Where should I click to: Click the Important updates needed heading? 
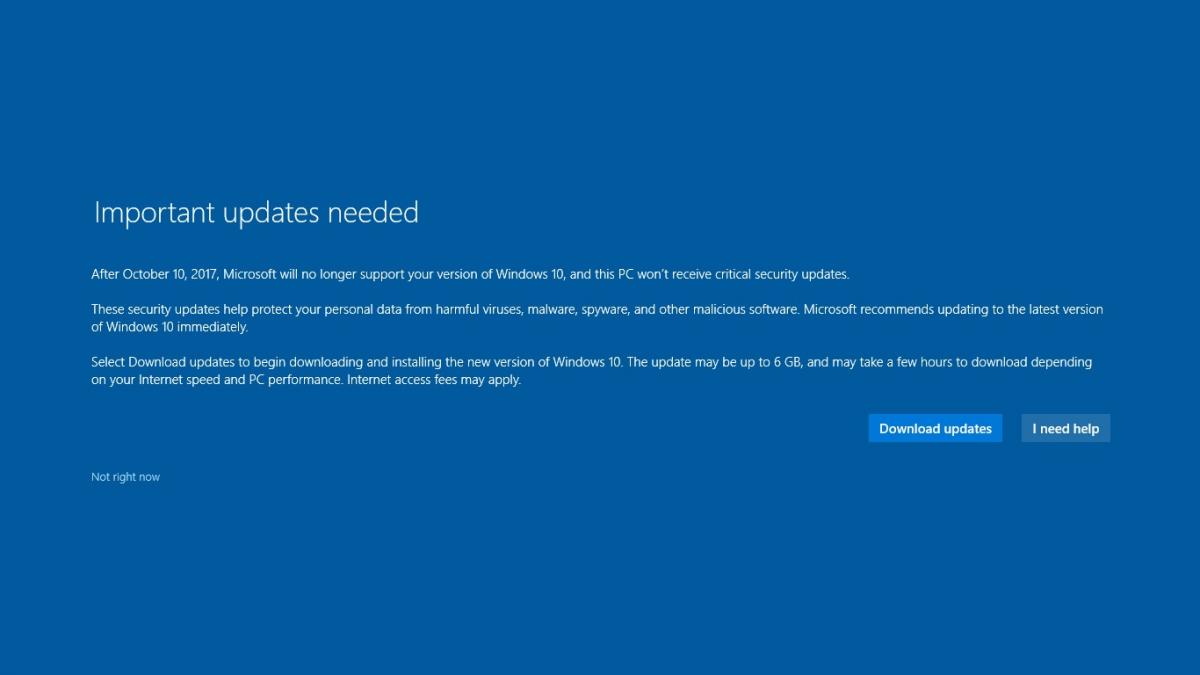point(256,212)
